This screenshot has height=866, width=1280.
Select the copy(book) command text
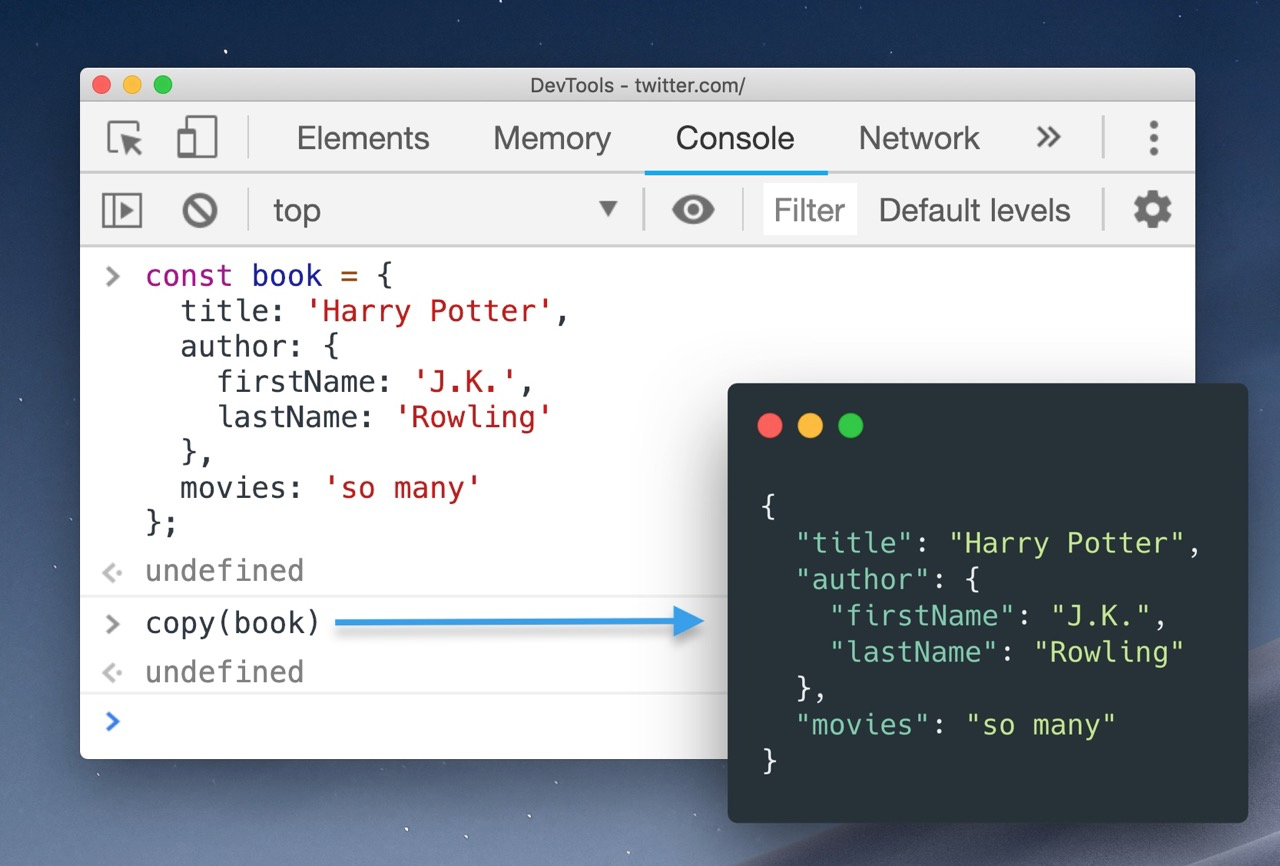click(232, 622)
